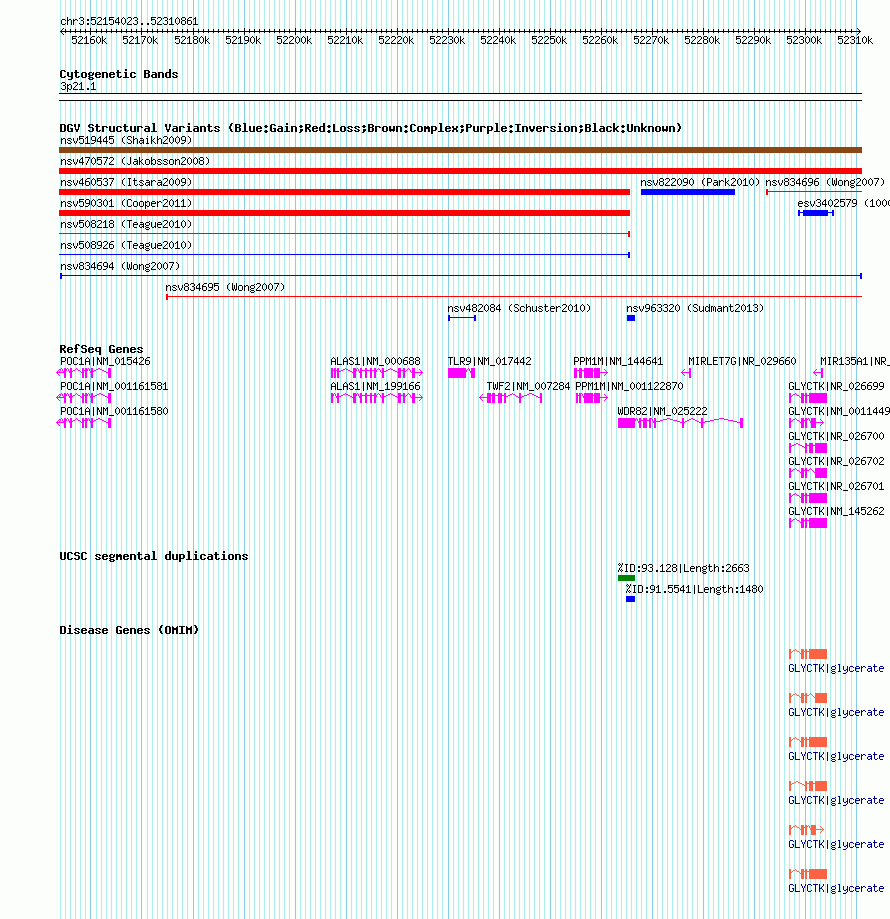Open the nsv834695 (Wong2007) variant label
The image size is (890, 919).
tap(225, 288)
